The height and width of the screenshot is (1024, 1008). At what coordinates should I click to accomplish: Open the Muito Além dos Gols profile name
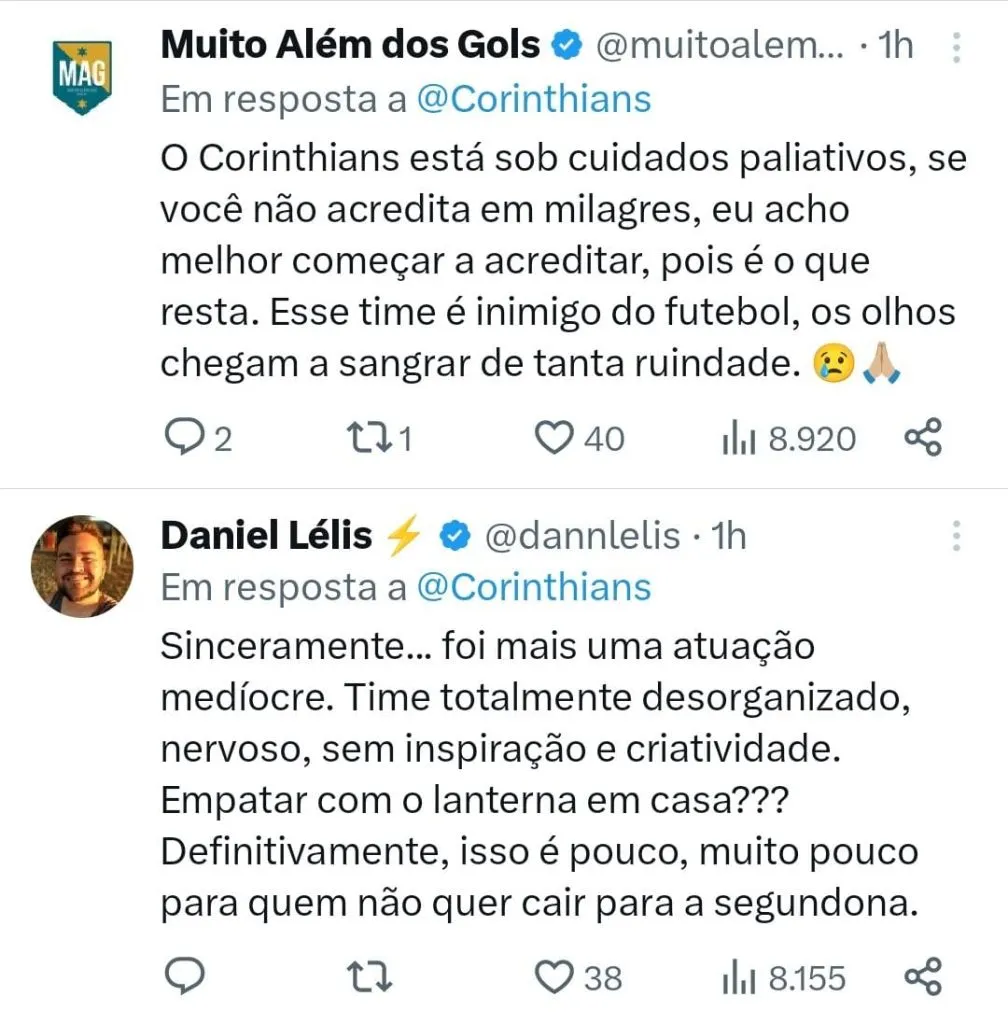350,45
